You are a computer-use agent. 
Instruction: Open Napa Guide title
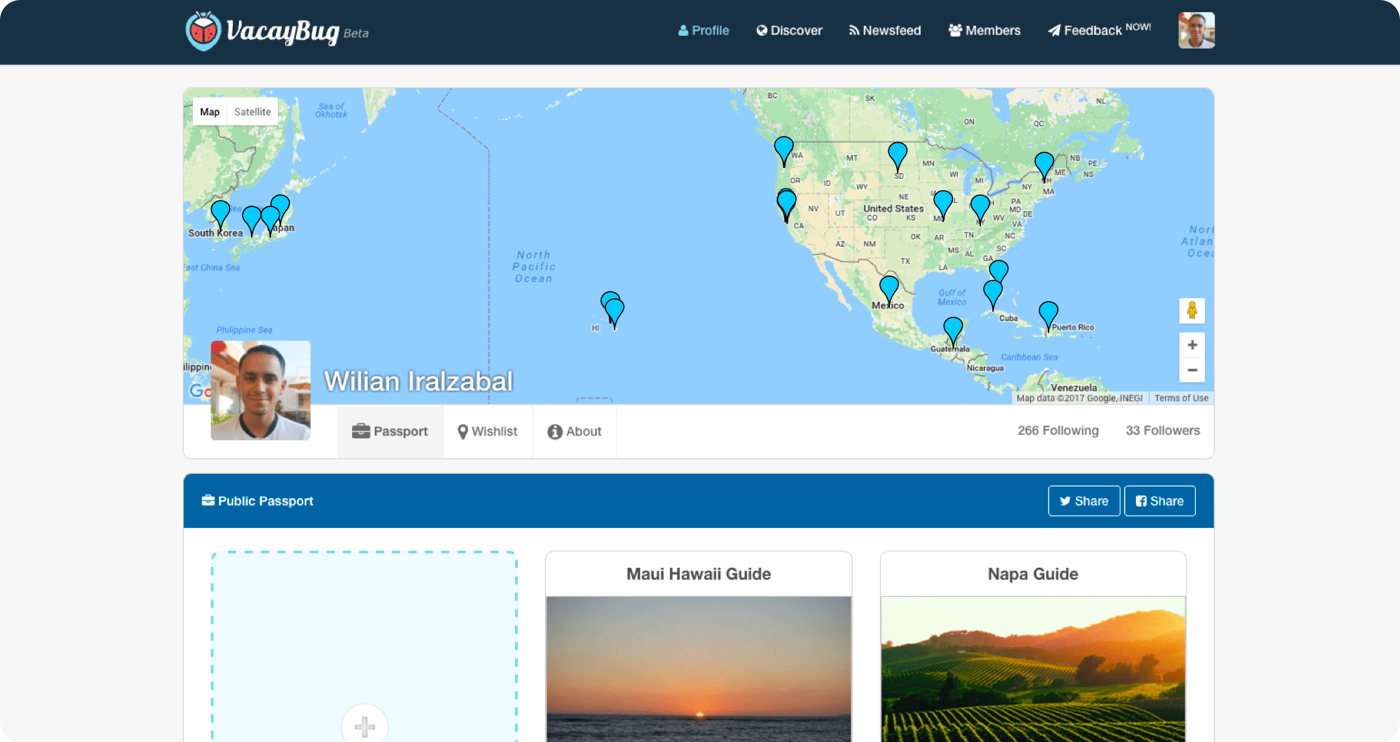1033,574
